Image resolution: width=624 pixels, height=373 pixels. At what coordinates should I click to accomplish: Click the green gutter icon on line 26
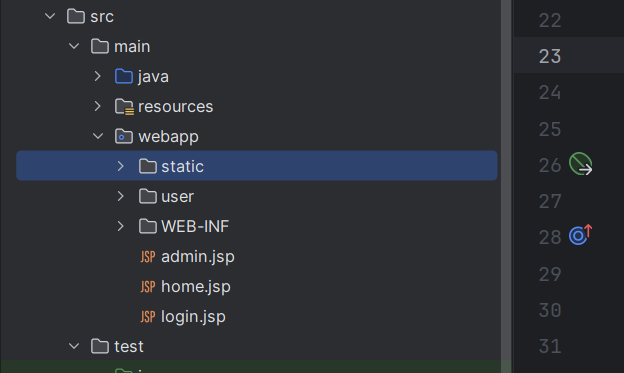tap(581, 164)
